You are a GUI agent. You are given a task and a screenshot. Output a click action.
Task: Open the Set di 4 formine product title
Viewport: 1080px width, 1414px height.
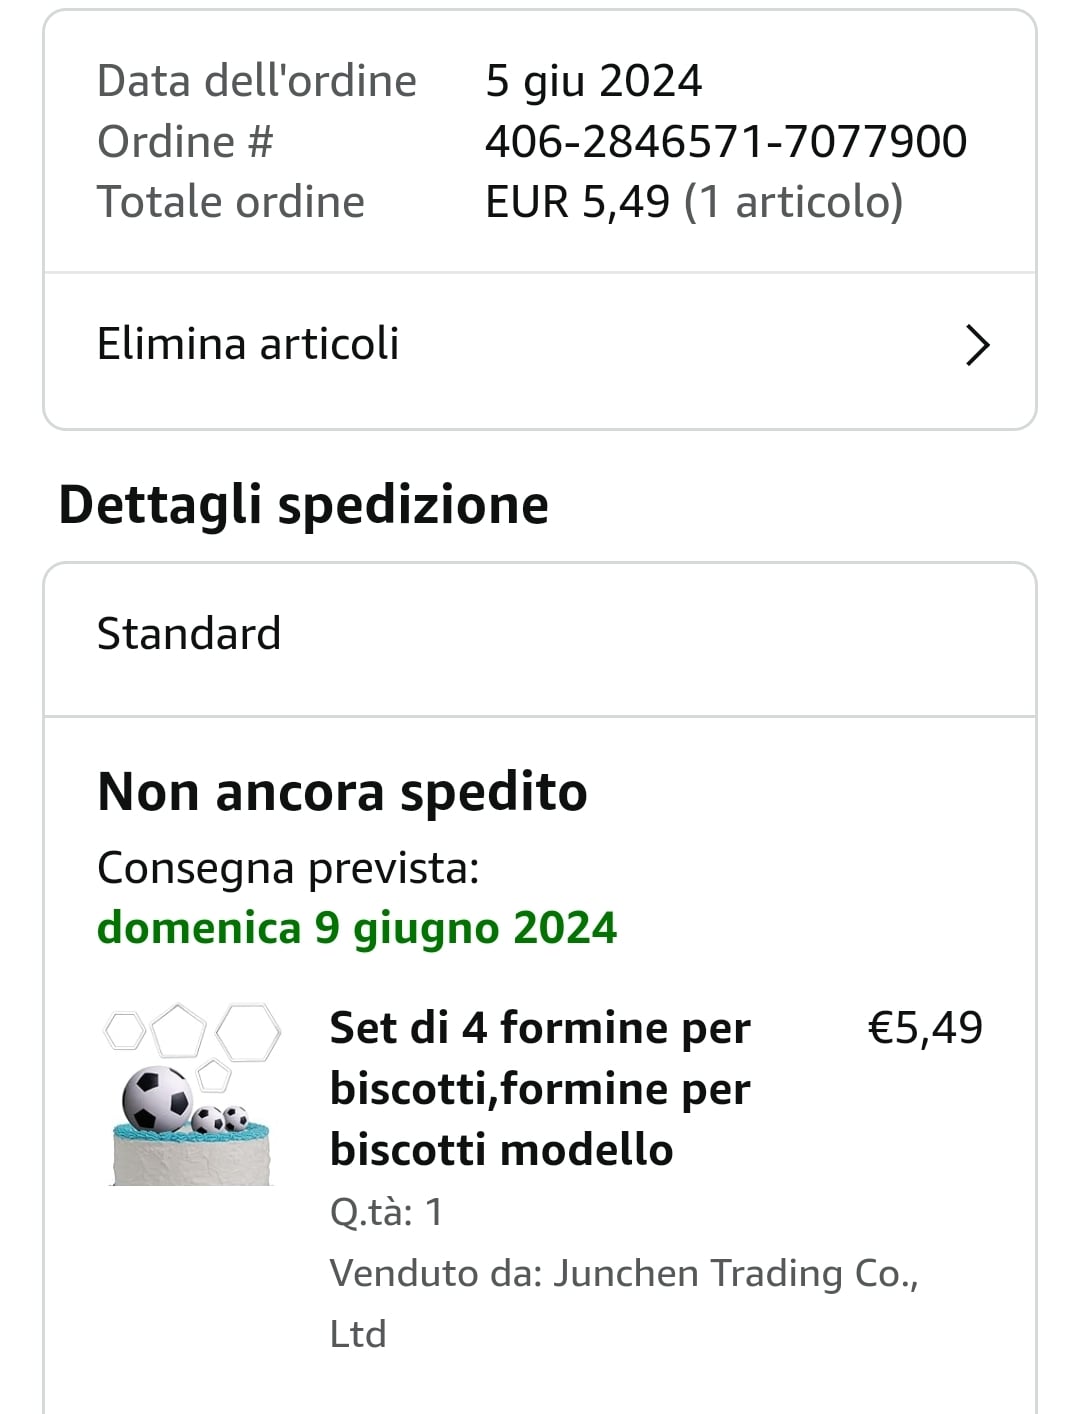(540, 1088)
